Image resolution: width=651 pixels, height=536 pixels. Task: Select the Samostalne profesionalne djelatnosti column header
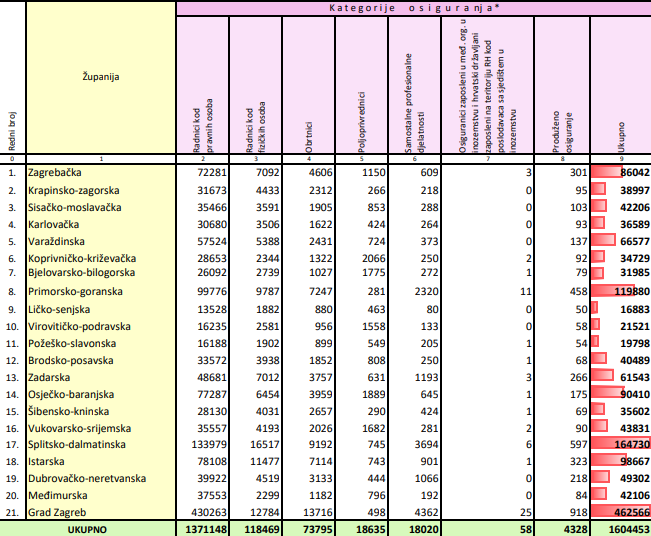tap(413, 84)
